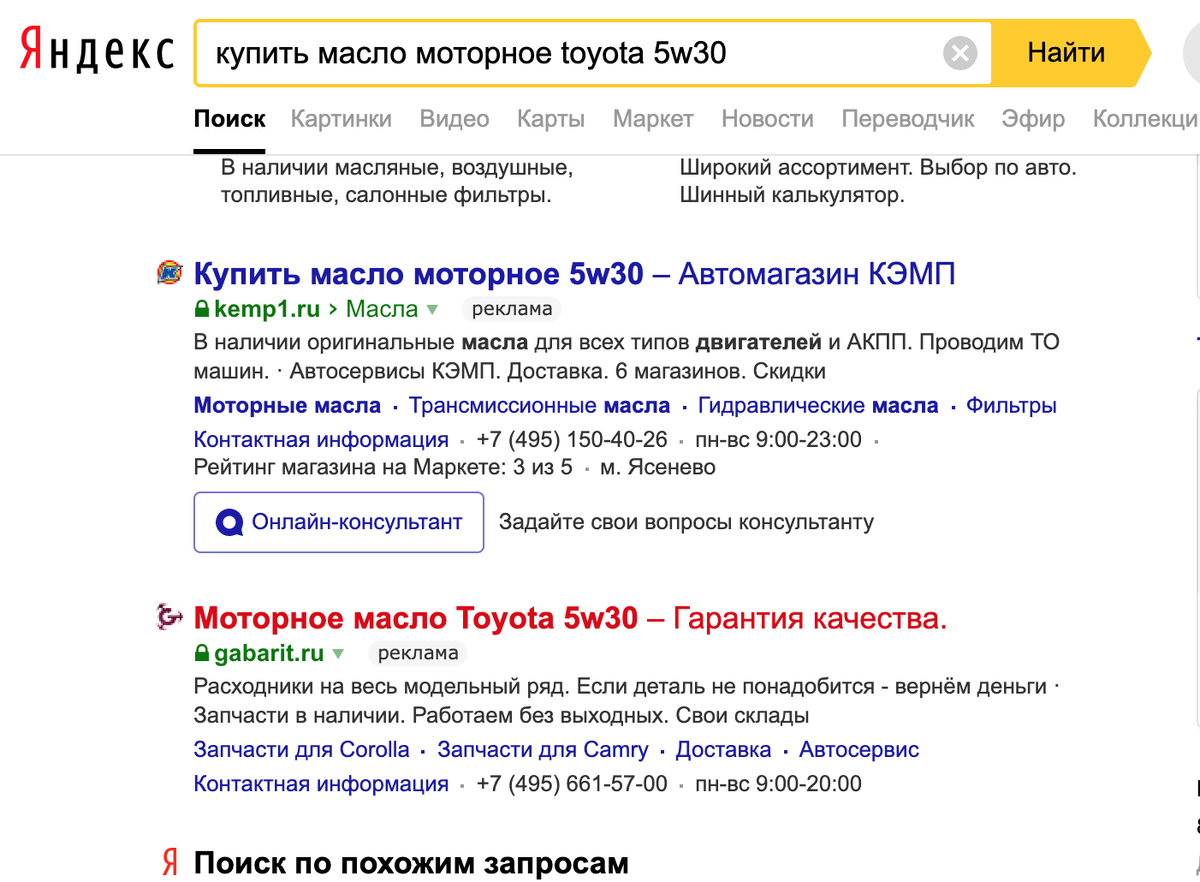Viewport: 1200px width, 882px height.
Task: Open the Моторные масла sitelink
Action: pos(287,406)
